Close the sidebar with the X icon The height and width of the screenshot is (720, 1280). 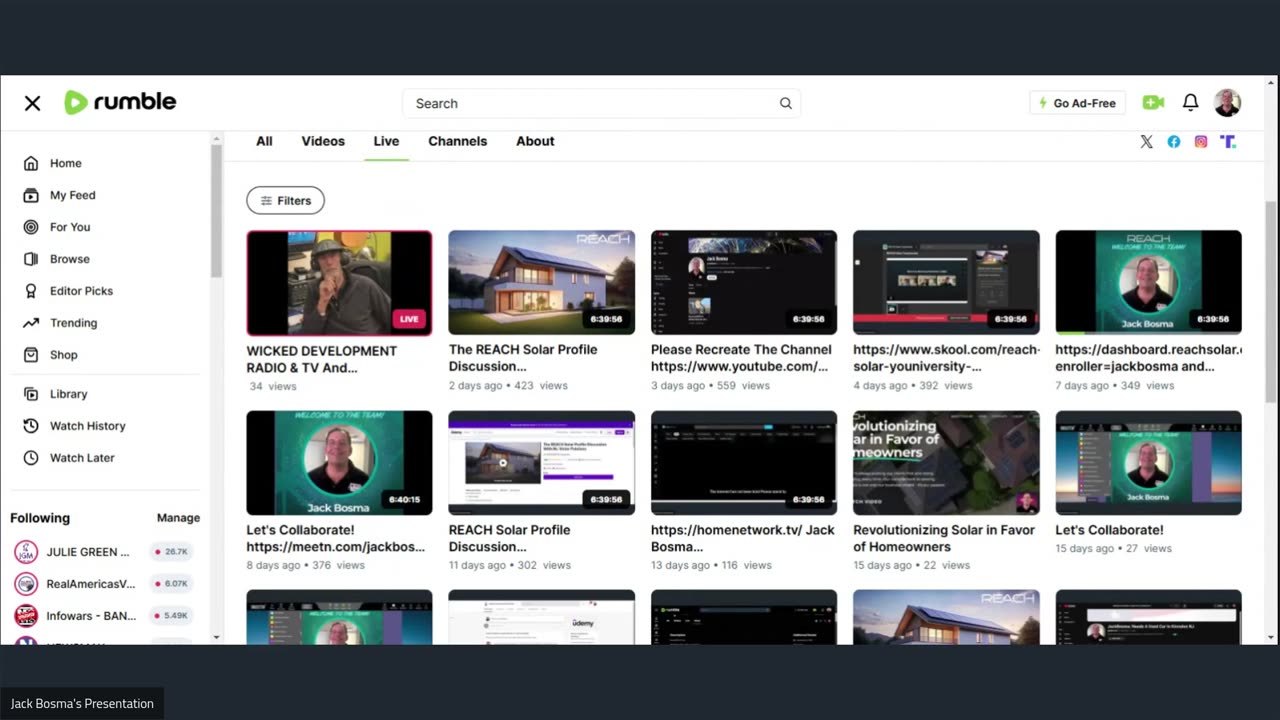pyautogui.click(x=32, y=103)
